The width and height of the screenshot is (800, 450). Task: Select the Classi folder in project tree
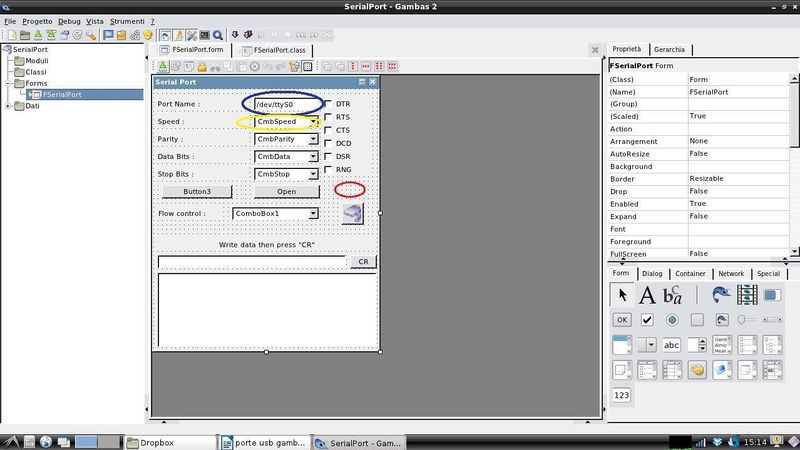(x=36, y=72)
